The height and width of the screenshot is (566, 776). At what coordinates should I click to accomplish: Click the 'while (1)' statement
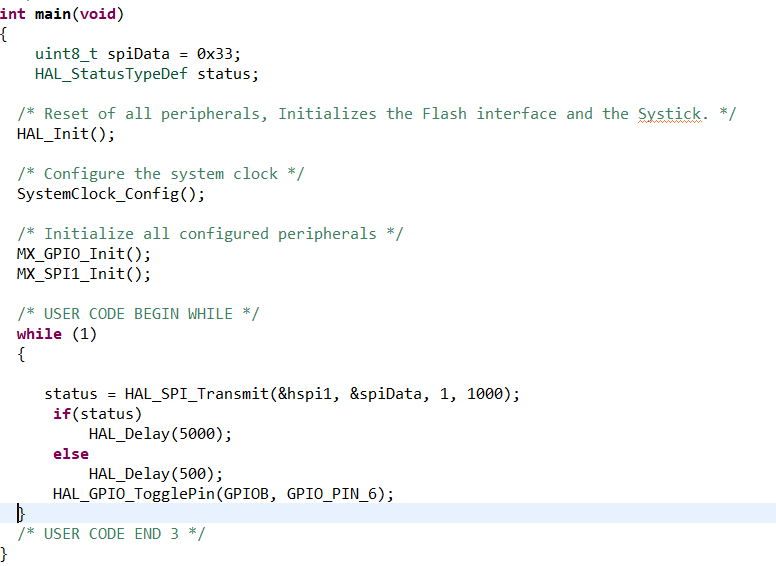(57, 334)
